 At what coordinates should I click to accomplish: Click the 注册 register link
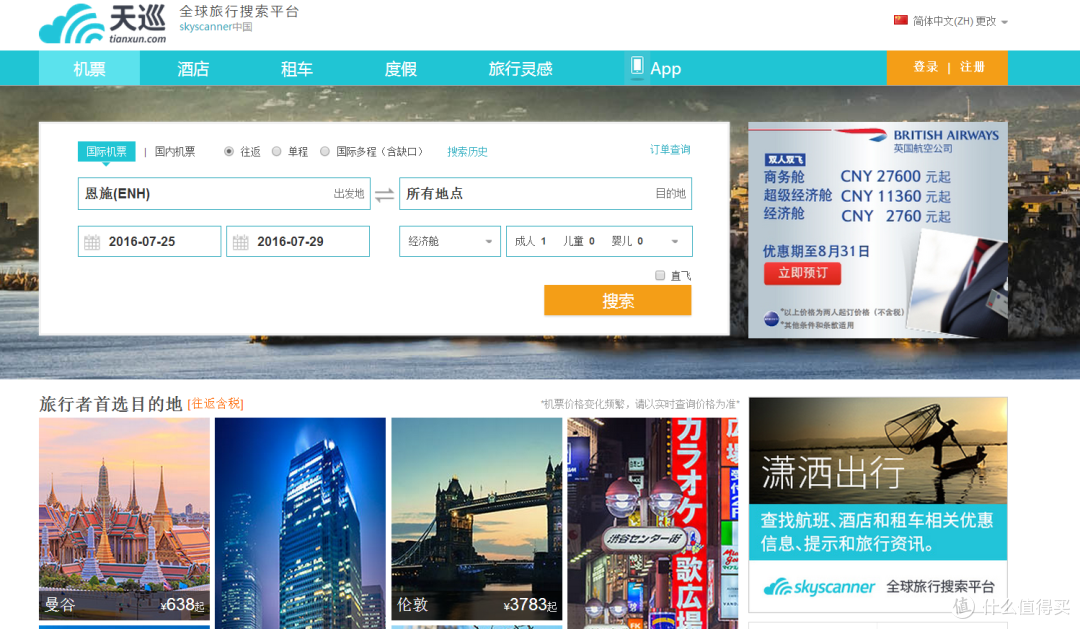coord(972,67)
